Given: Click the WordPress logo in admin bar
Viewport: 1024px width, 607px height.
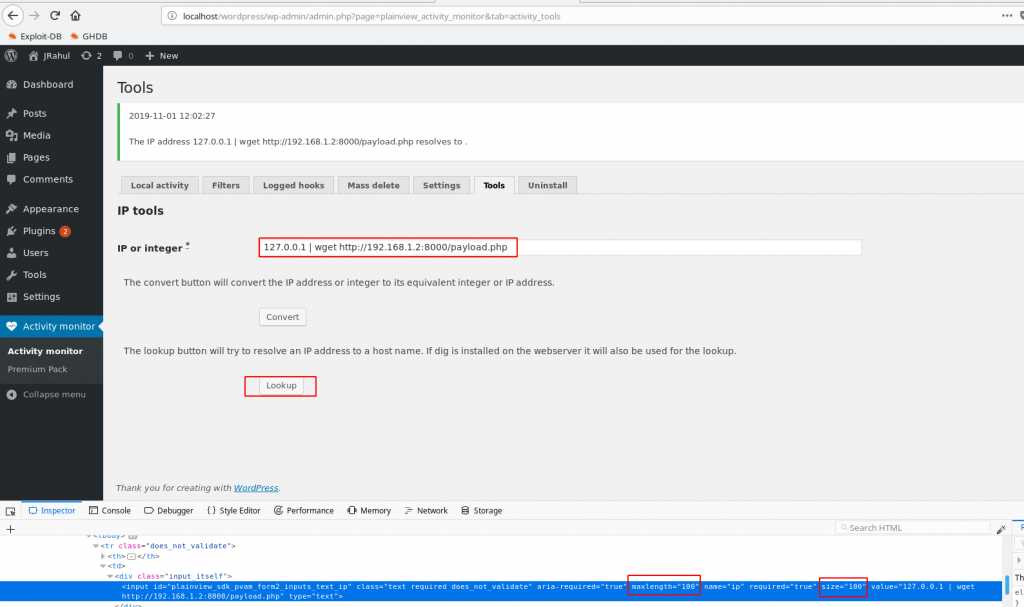Looking at the screenshot, I should 11,56.
